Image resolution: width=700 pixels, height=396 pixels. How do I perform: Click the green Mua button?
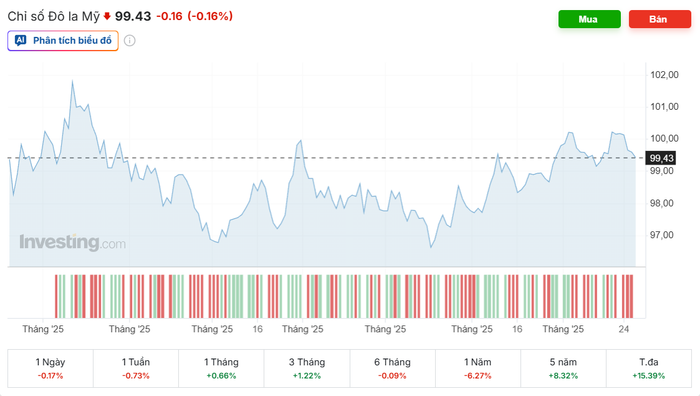pyautogui.click(x=589, y=19)
